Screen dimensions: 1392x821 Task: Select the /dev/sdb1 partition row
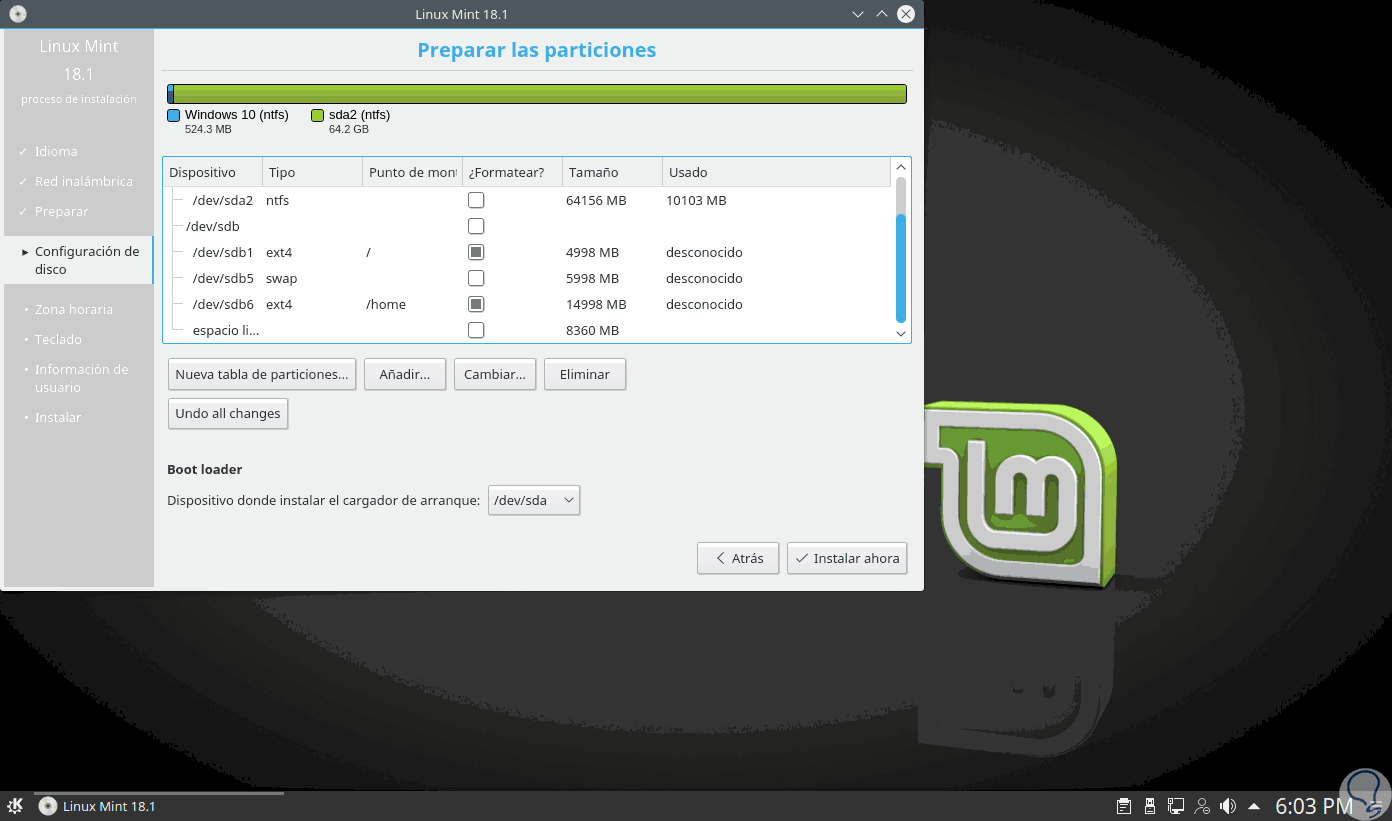[x=526, y=252]
